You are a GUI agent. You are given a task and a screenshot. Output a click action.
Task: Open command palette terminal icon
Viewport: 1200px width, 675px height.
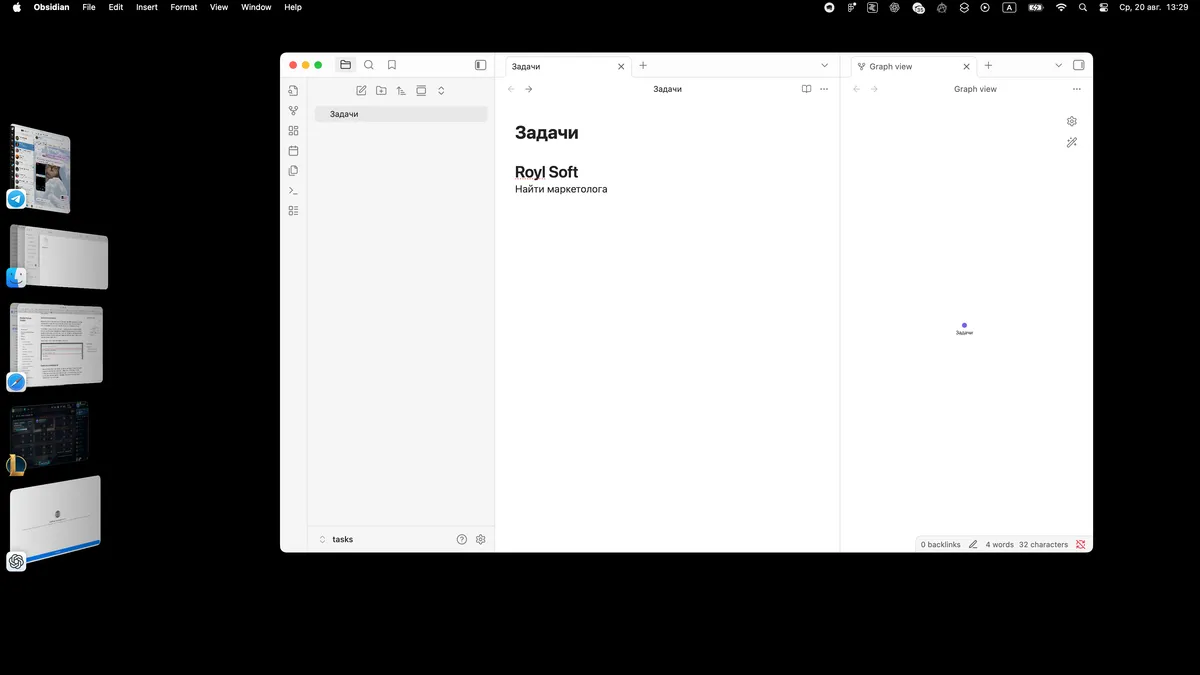293,190
